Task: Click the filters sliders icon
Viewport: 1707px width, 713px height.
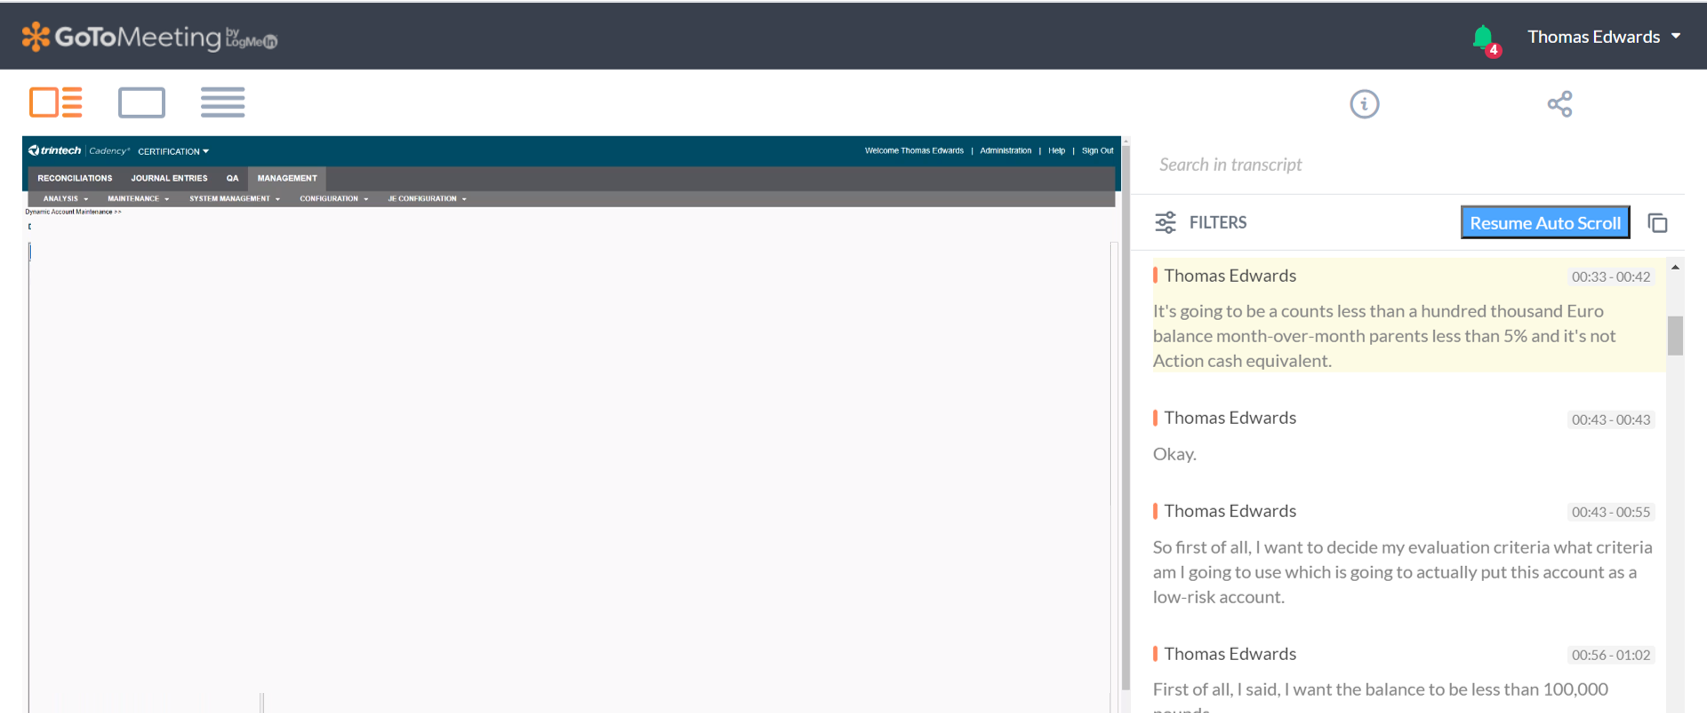Action: [x=1165, y=222]
